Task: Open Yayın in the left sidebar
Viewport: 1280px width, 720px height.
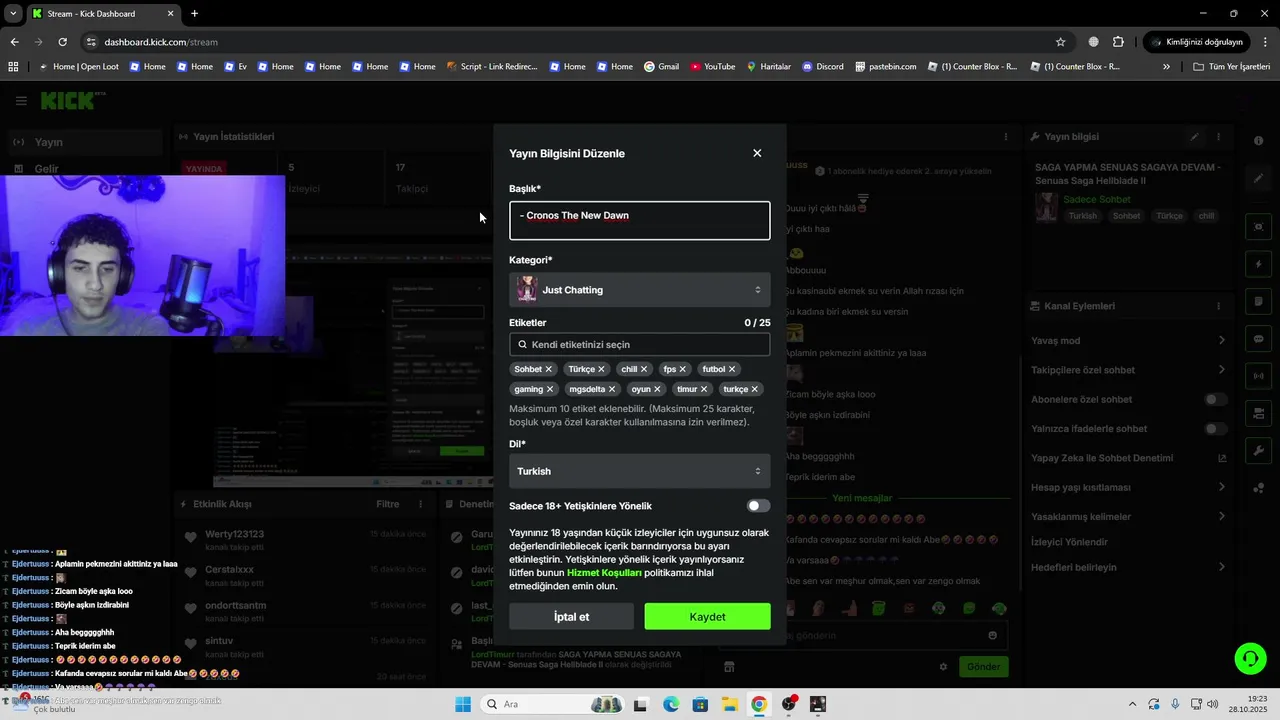Action: 85,142
